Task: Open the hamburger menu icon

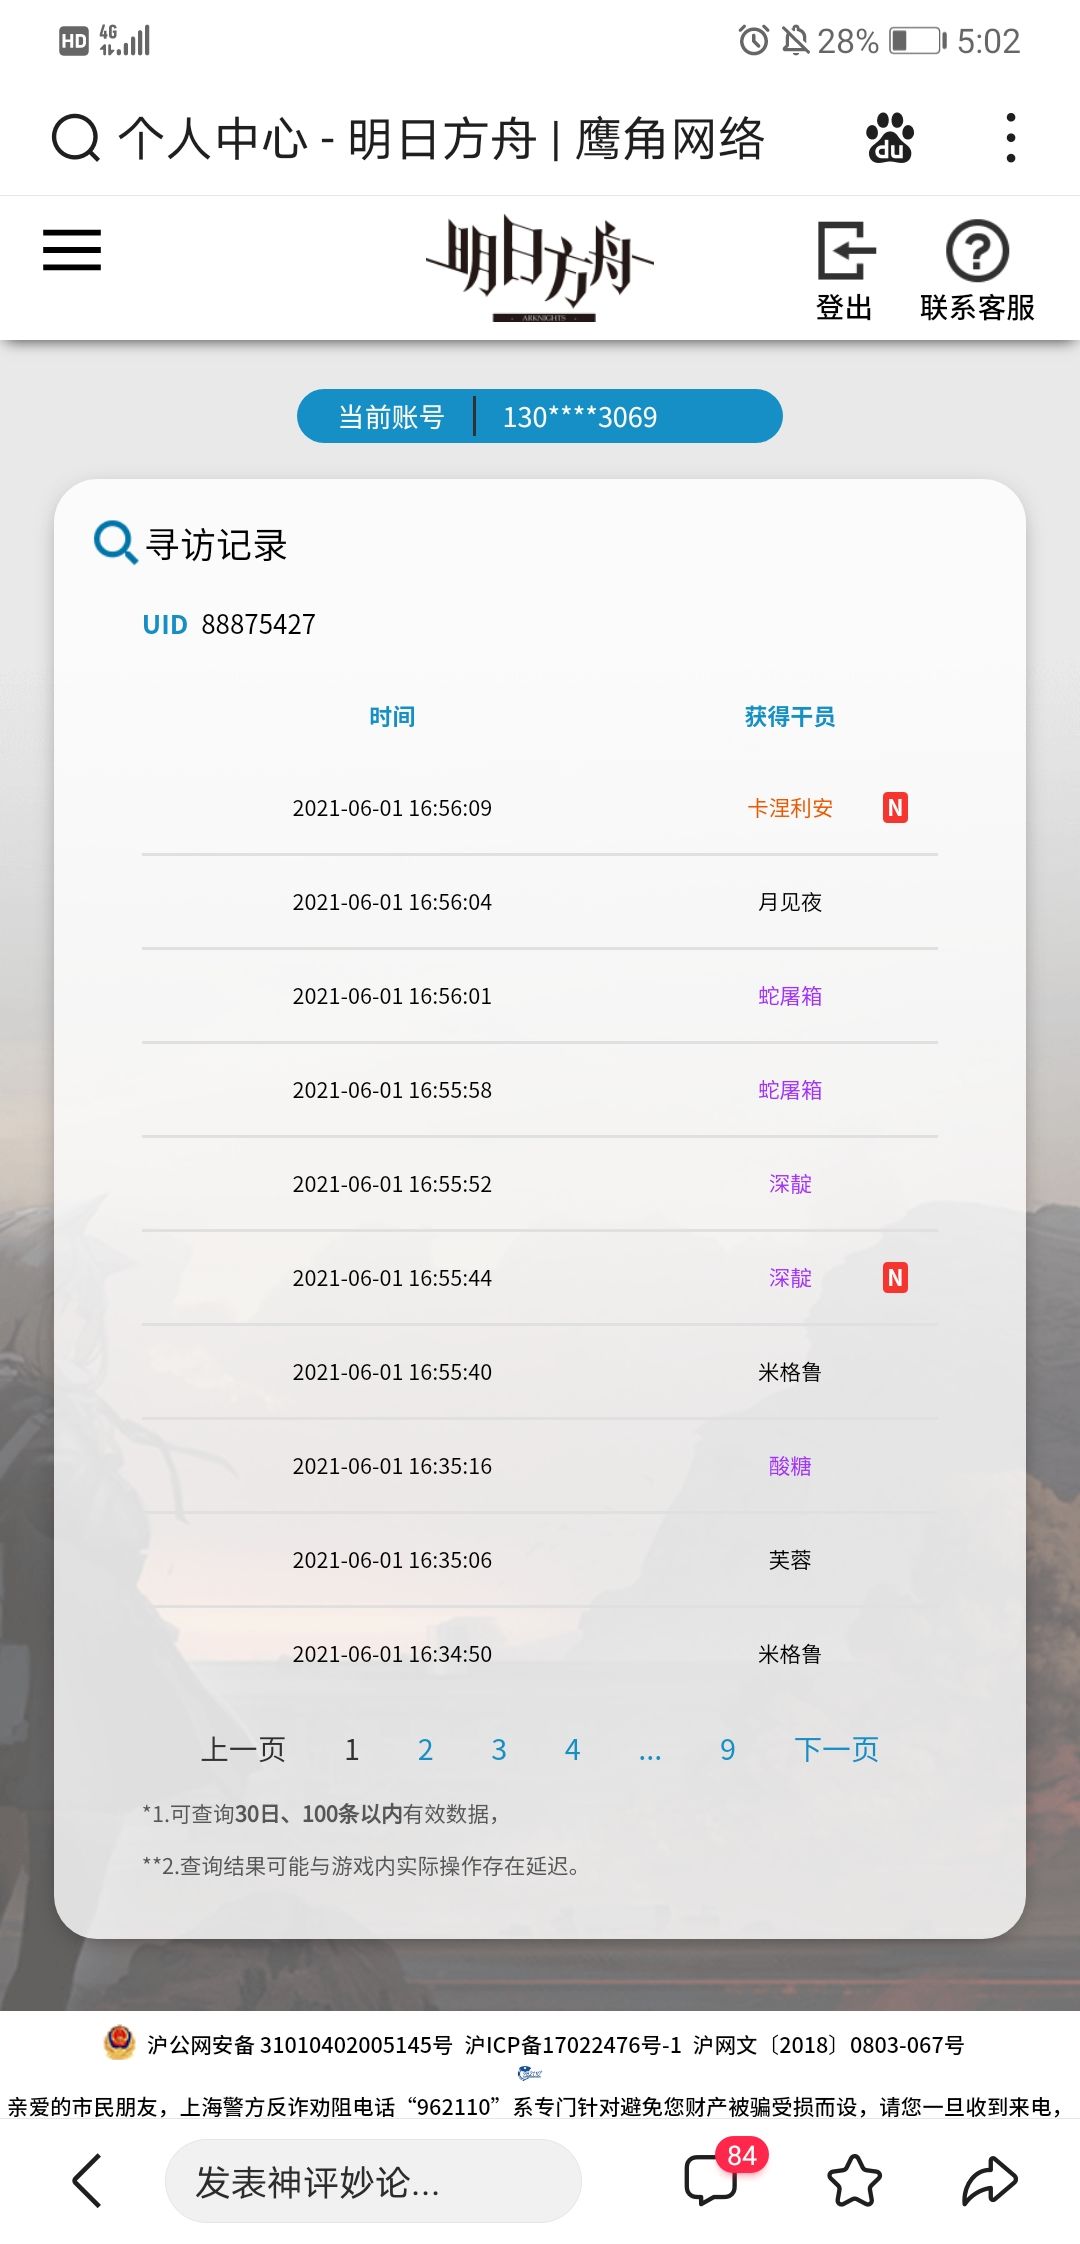Action: [x=72, y=250]
